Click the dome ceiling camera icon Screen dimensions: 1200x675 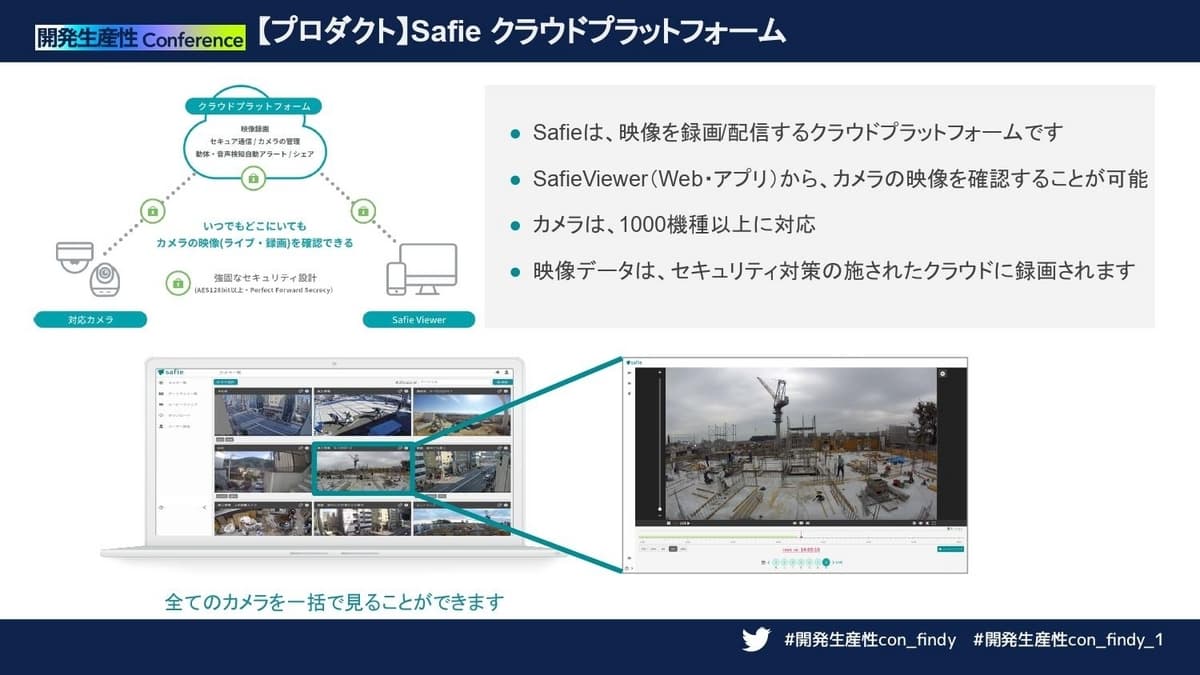pyautogui.click(x=75, y=256)
